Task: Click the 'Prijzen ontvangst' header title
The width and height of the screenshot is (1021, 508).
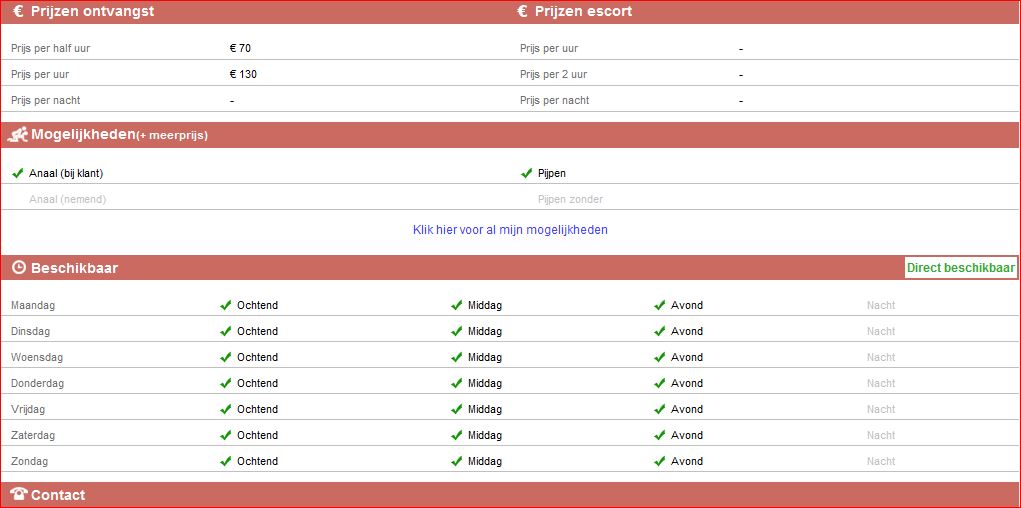Action: 92,11
